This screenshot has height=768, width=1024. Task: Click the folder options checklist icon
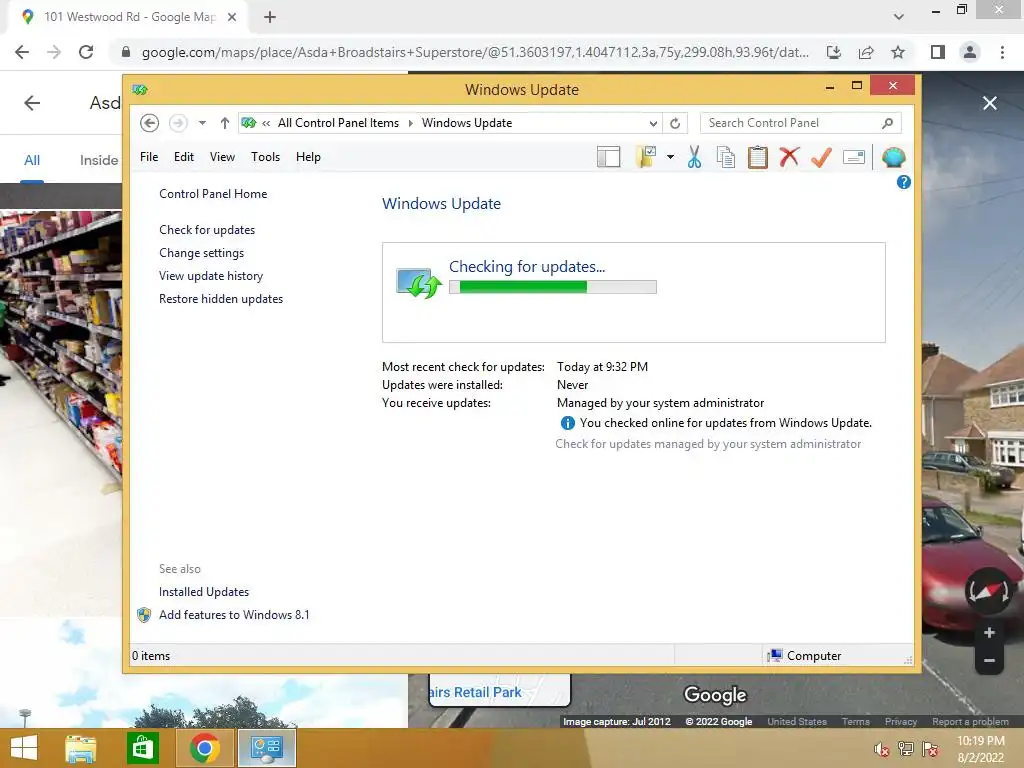click(x=646, y=157)
